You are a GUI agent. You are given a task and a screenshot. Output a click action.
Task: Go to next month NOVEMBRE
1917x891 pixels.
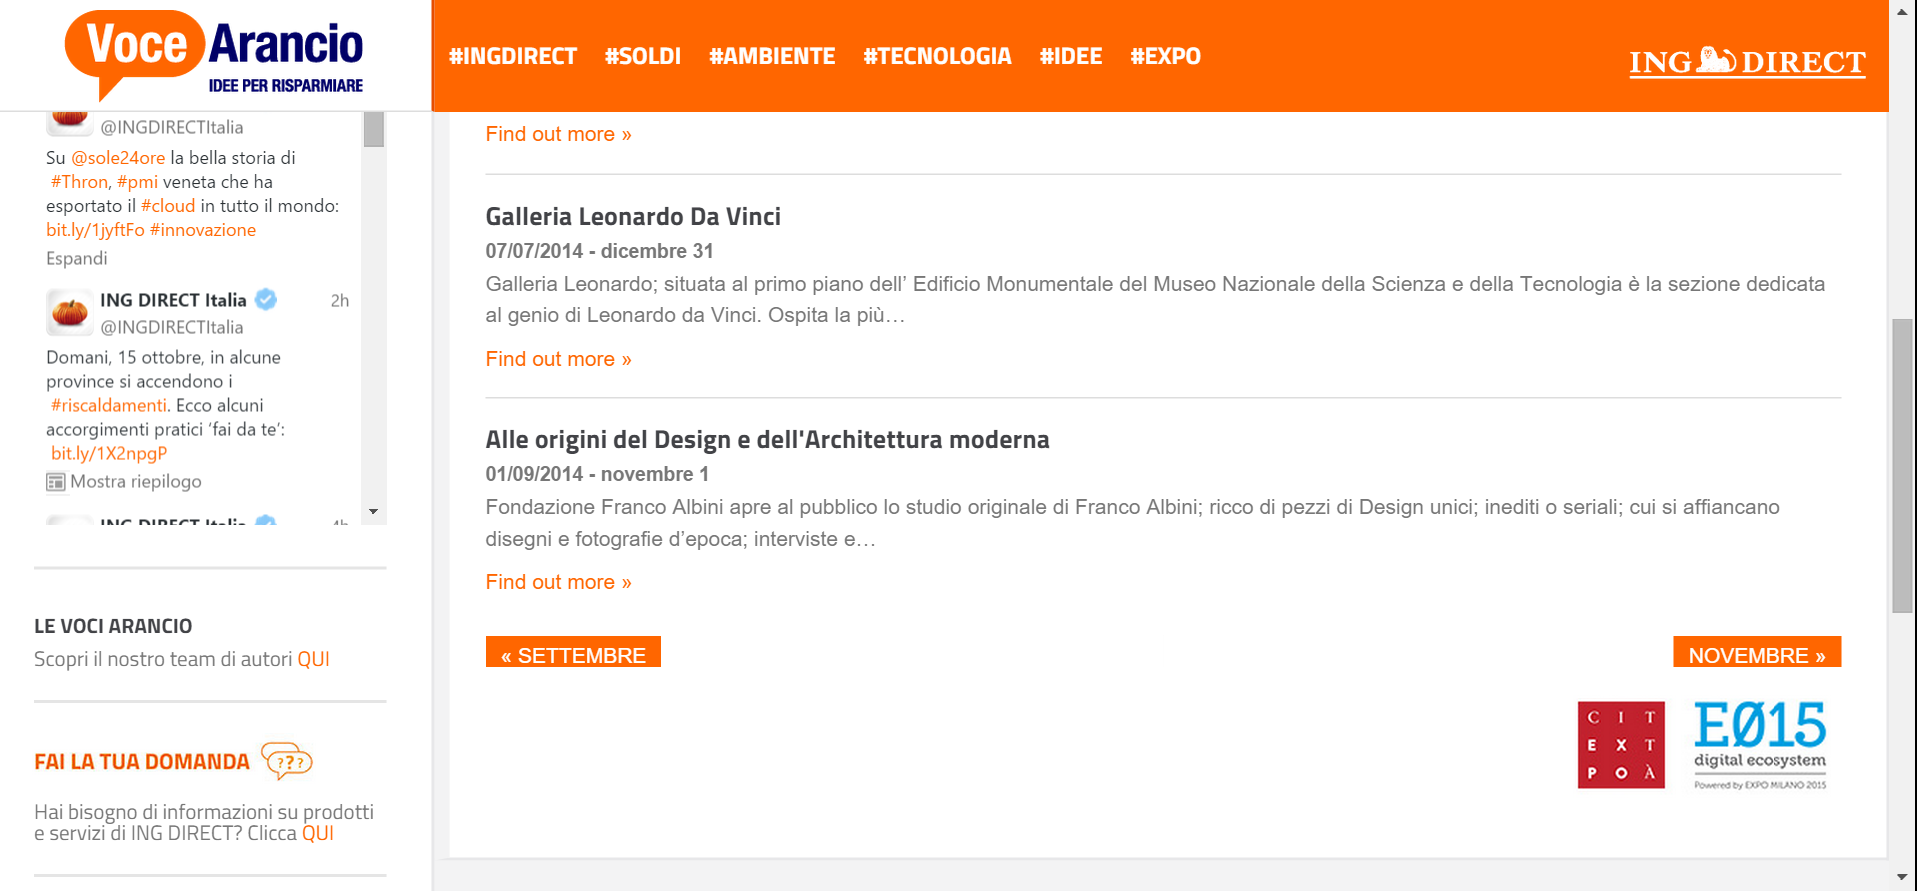click(x=1756, y=654)
